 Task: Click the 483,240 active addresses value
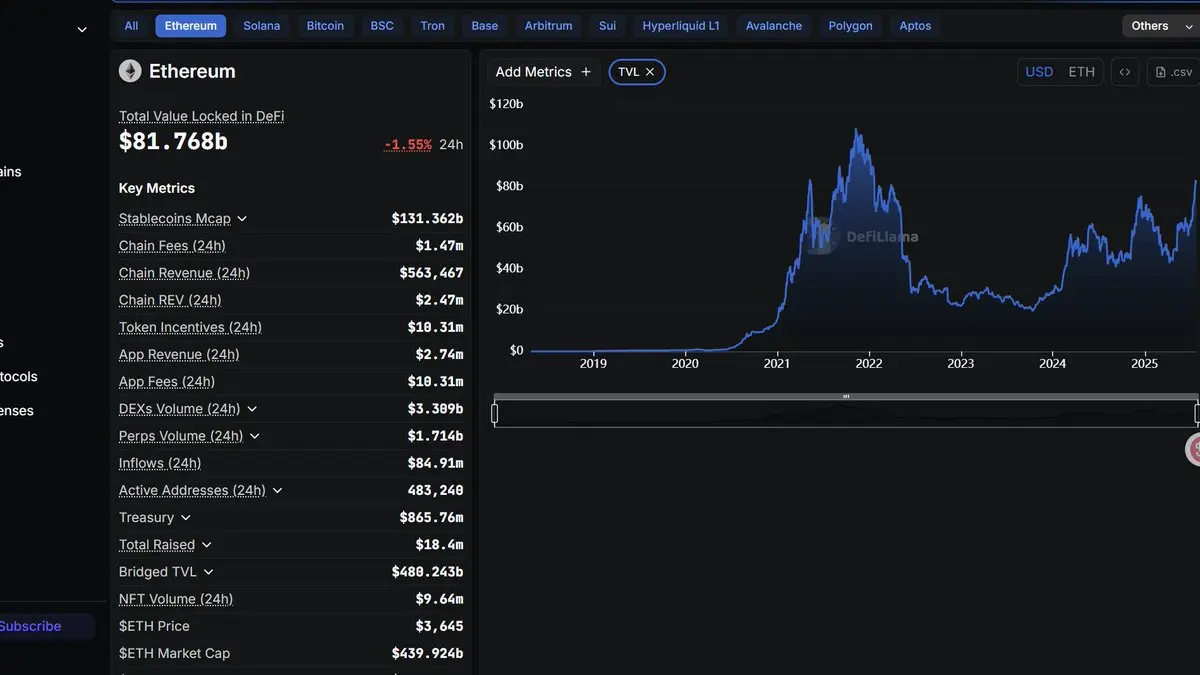(x=435, y=491)
